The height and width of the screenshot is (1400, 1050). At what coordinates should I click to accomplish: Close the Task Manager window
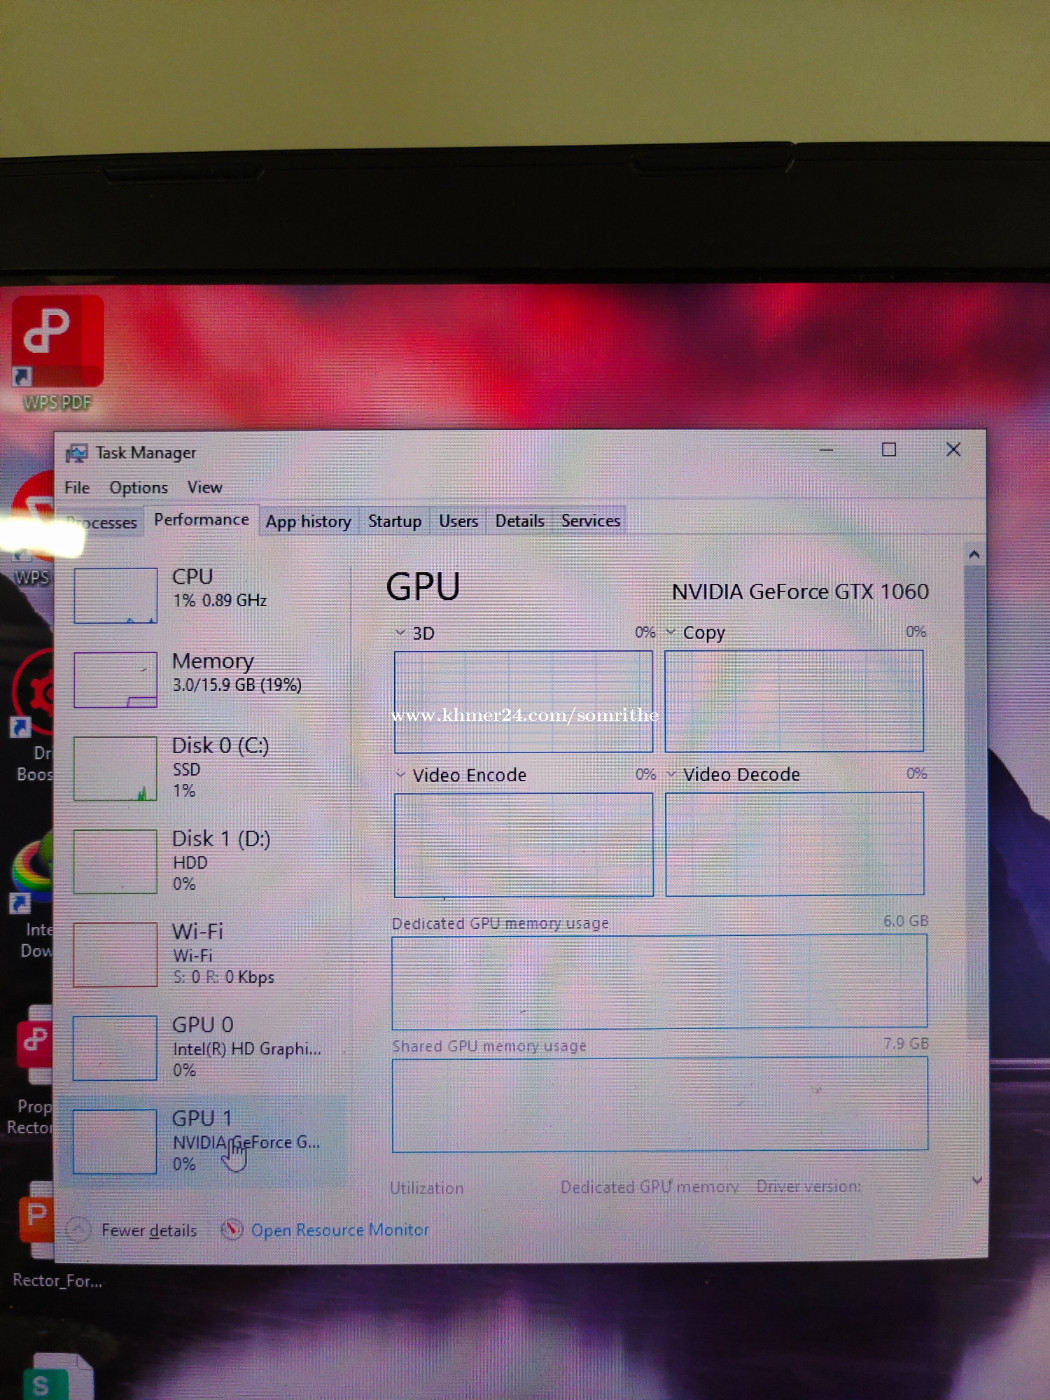tap(954, 450)
